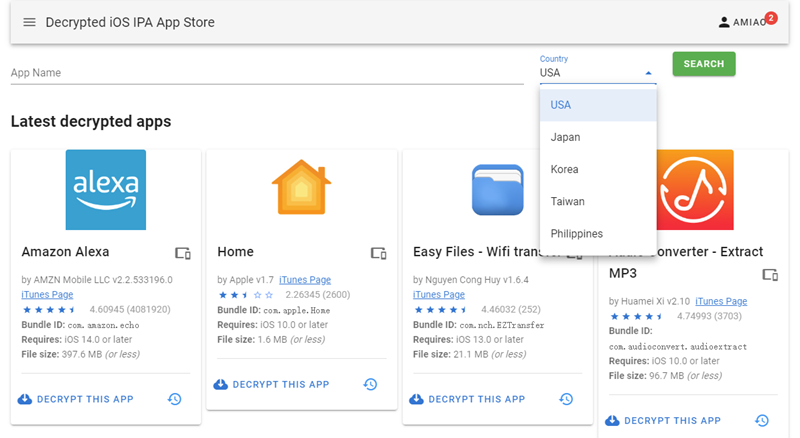Decrypt the Easy Files app
This screenshot has width=800, height=438.
click(x=467, y=399)
